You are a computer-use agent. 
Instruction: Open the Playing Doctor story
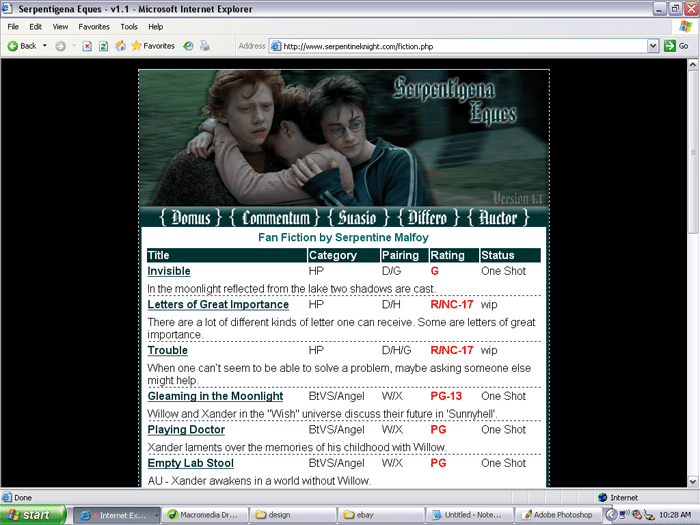click(x=186, y=430)
